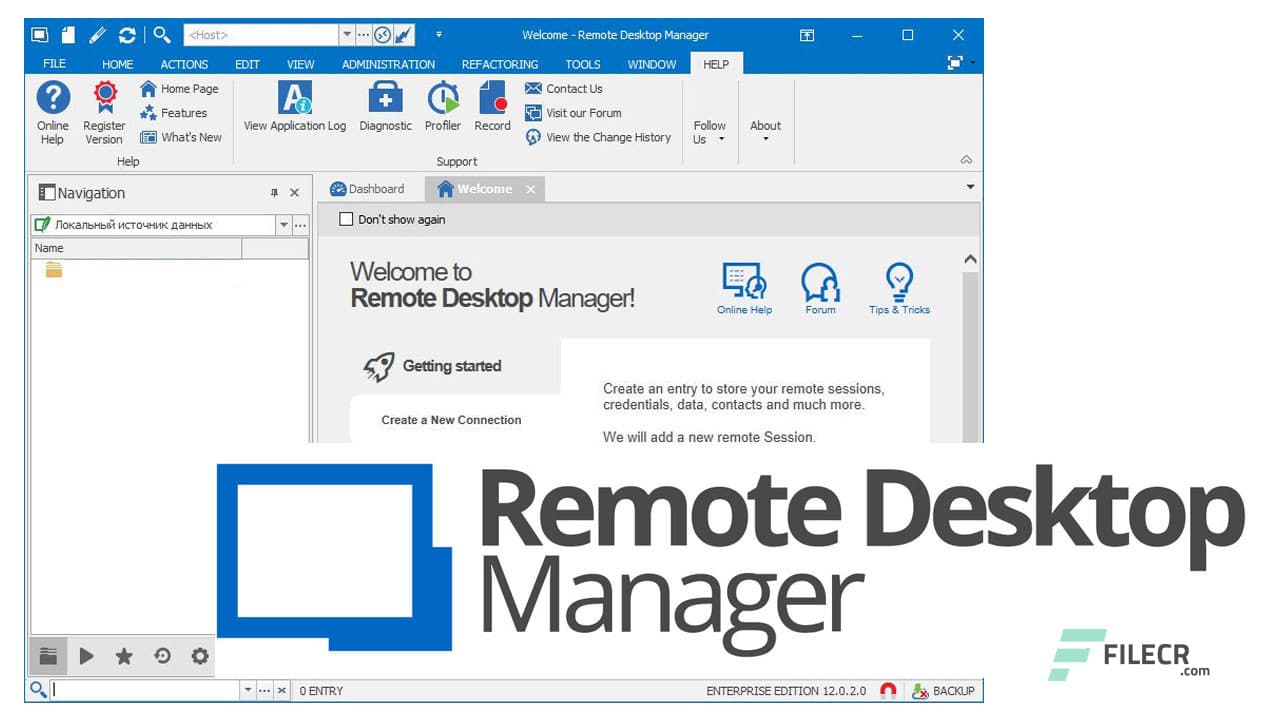The image size is (1280, 720).
Task: Click the refresh icon in the quick toolbar
Action: coord(127,34)
